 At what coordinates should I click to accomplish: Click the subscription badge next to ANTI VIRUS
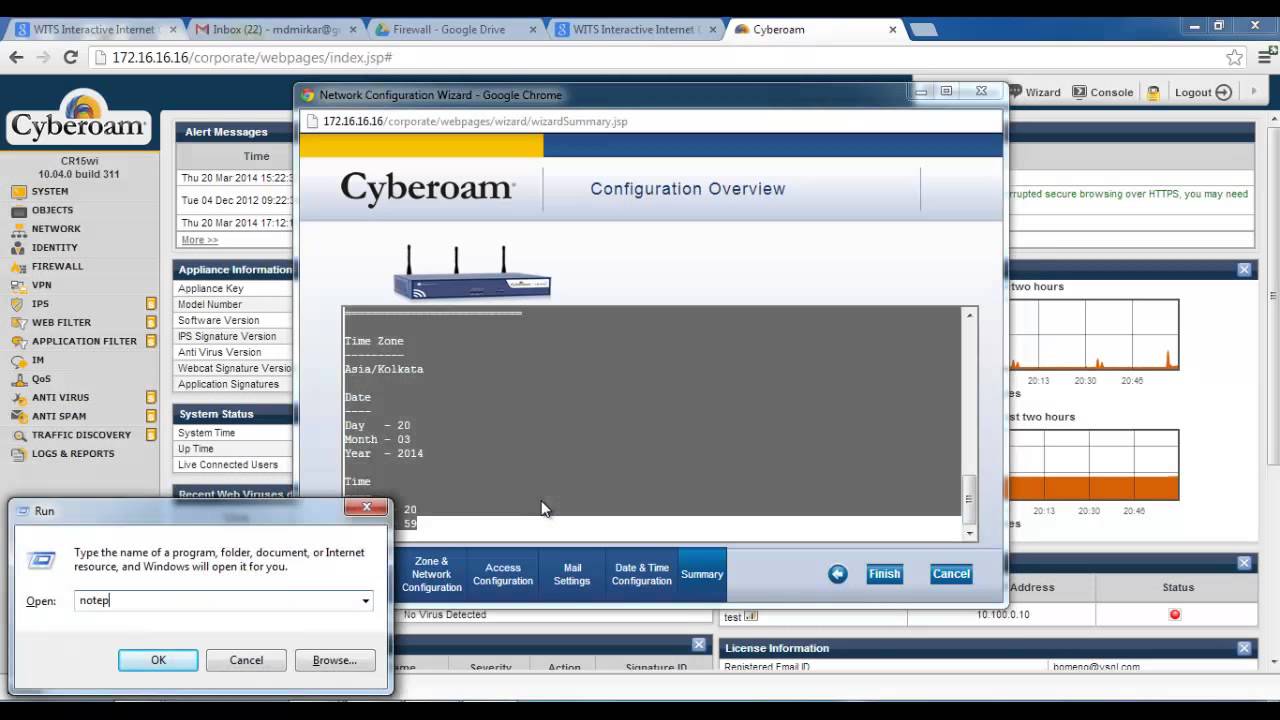pos(151,397)
